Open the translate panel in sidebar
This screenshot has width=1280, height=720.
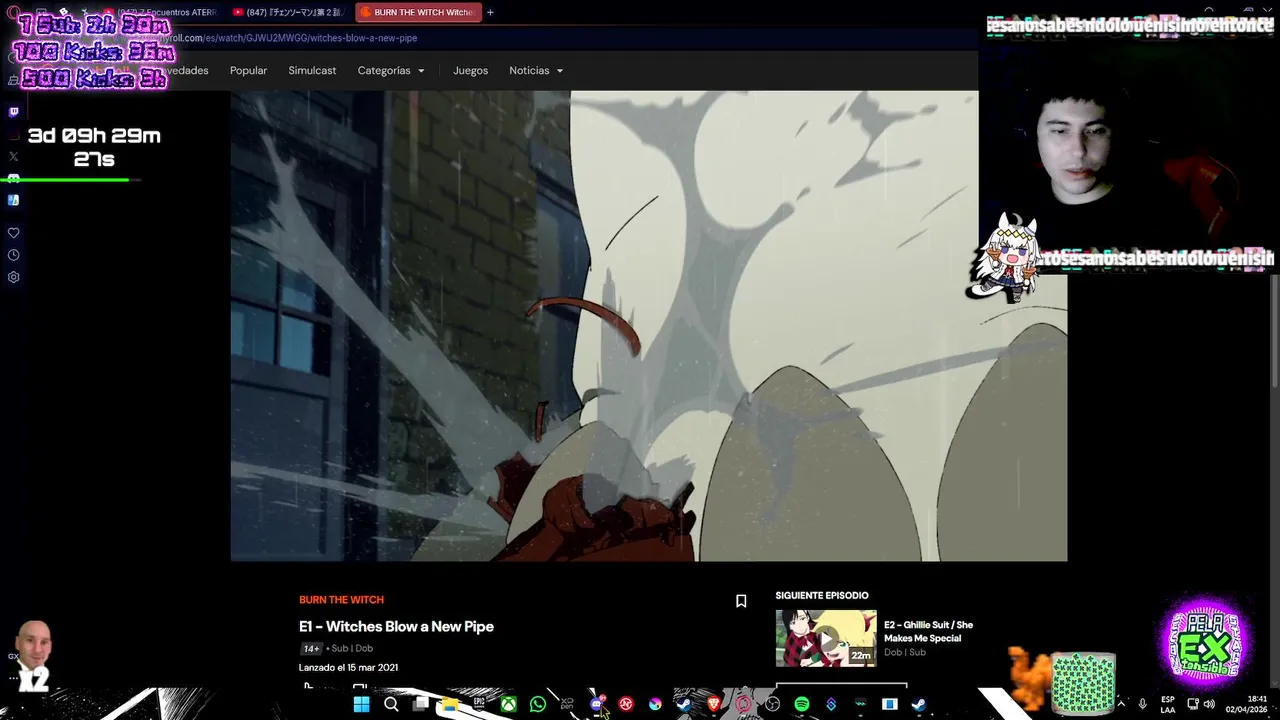coord(13,200)
